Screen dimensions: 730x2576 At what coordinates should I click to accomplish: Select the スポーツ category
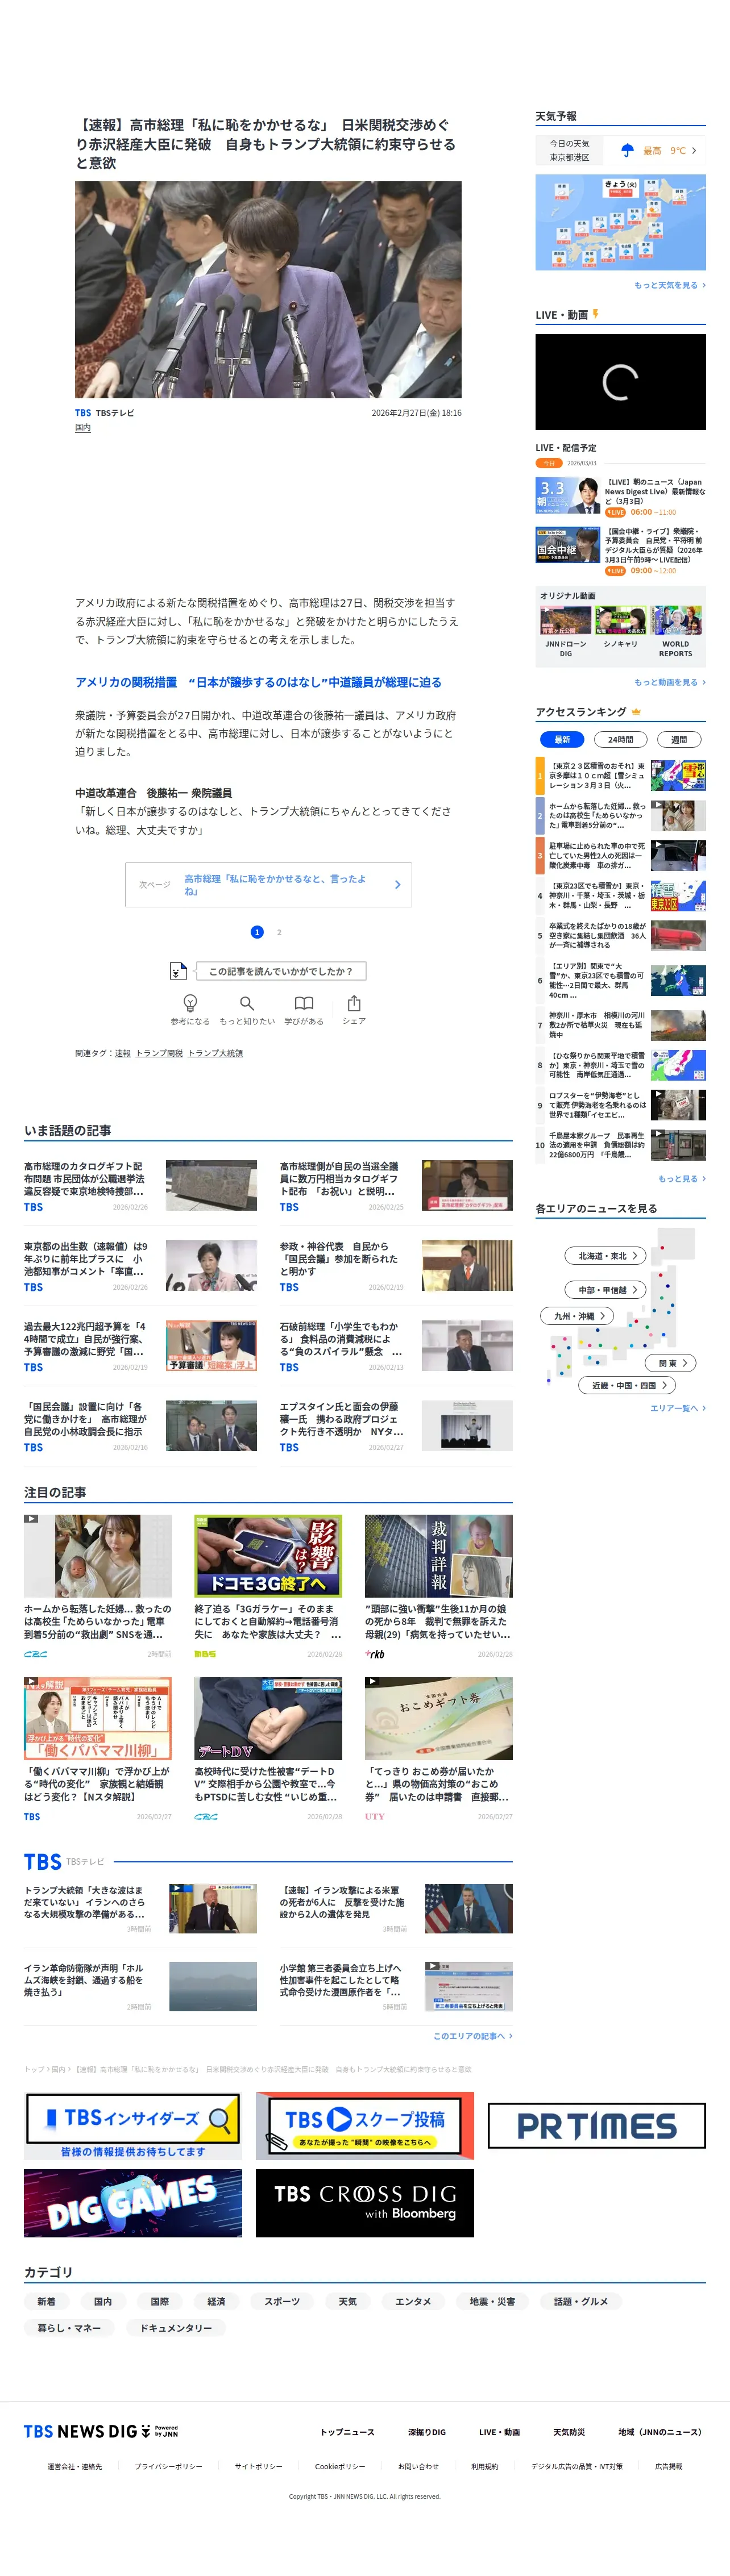click(282, 2301)
